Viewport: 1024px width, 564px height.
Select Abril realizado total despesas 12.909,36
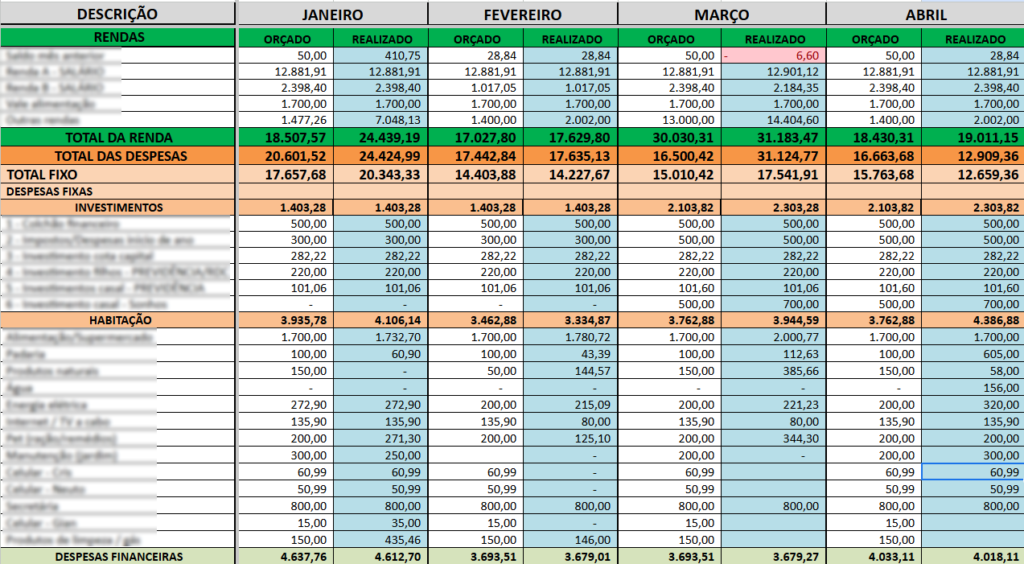pyautogui.click(x=971, y=155)
